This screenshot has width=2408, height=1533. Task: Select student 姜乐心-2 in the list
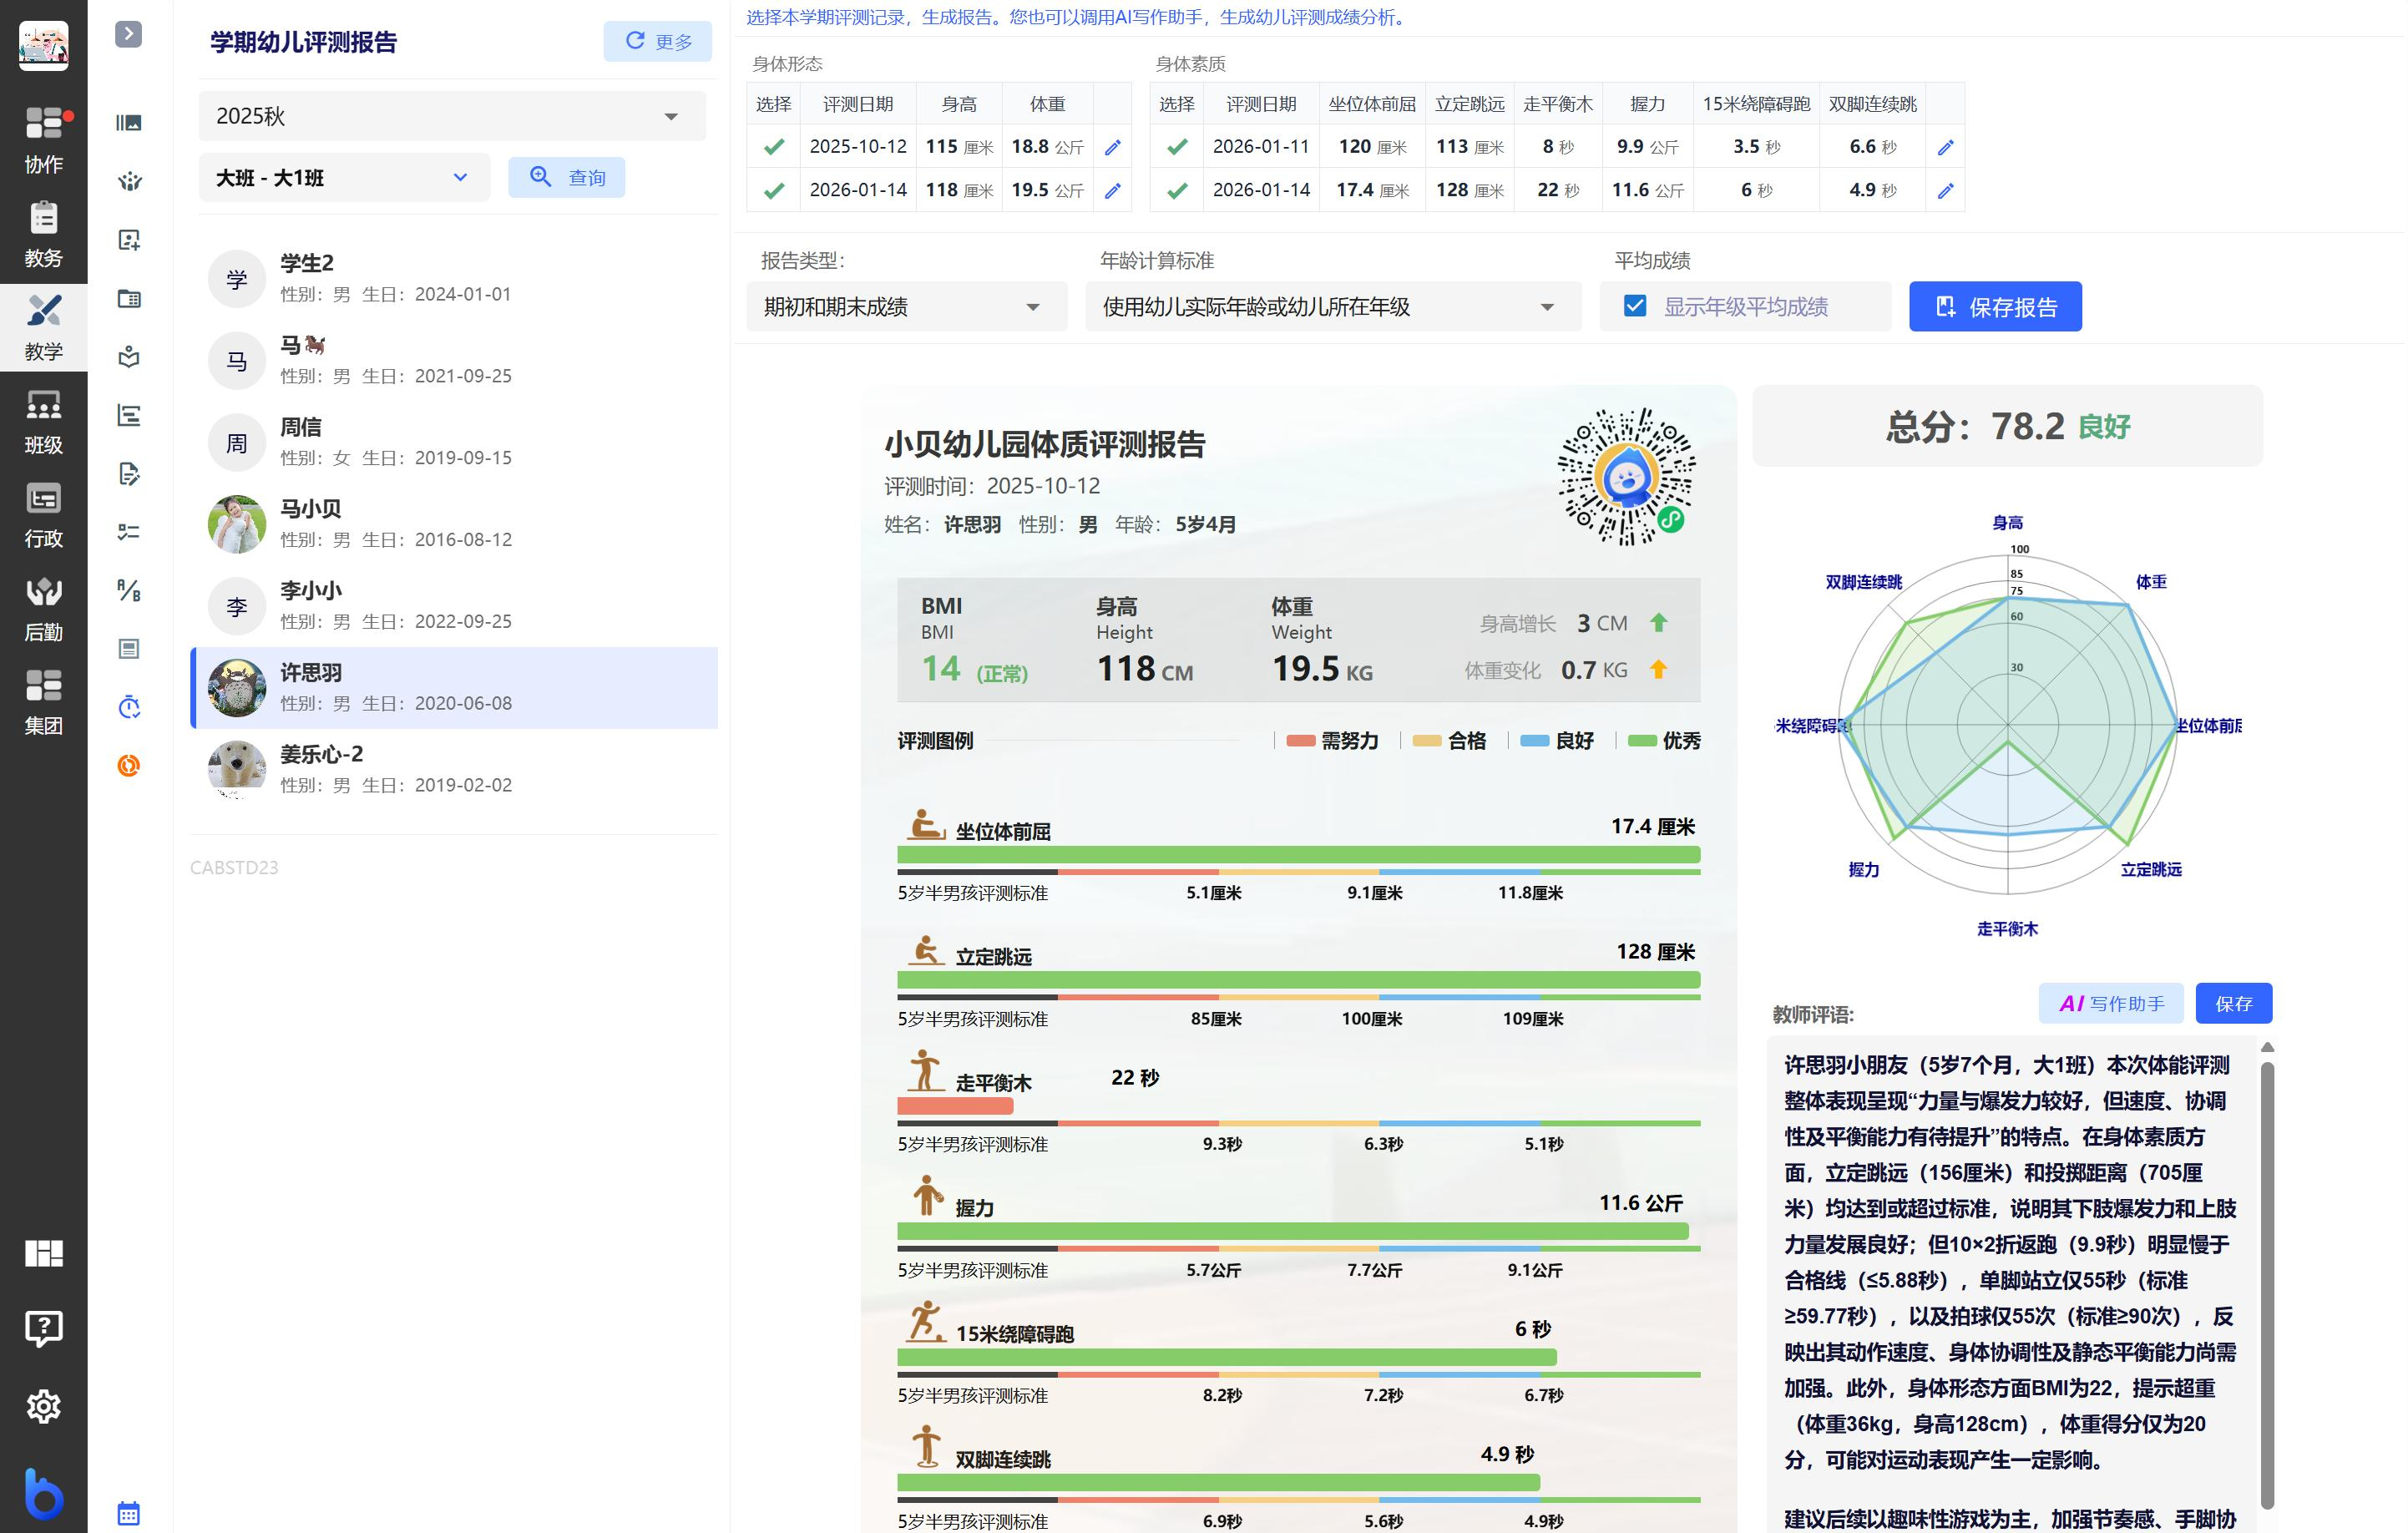454,769
